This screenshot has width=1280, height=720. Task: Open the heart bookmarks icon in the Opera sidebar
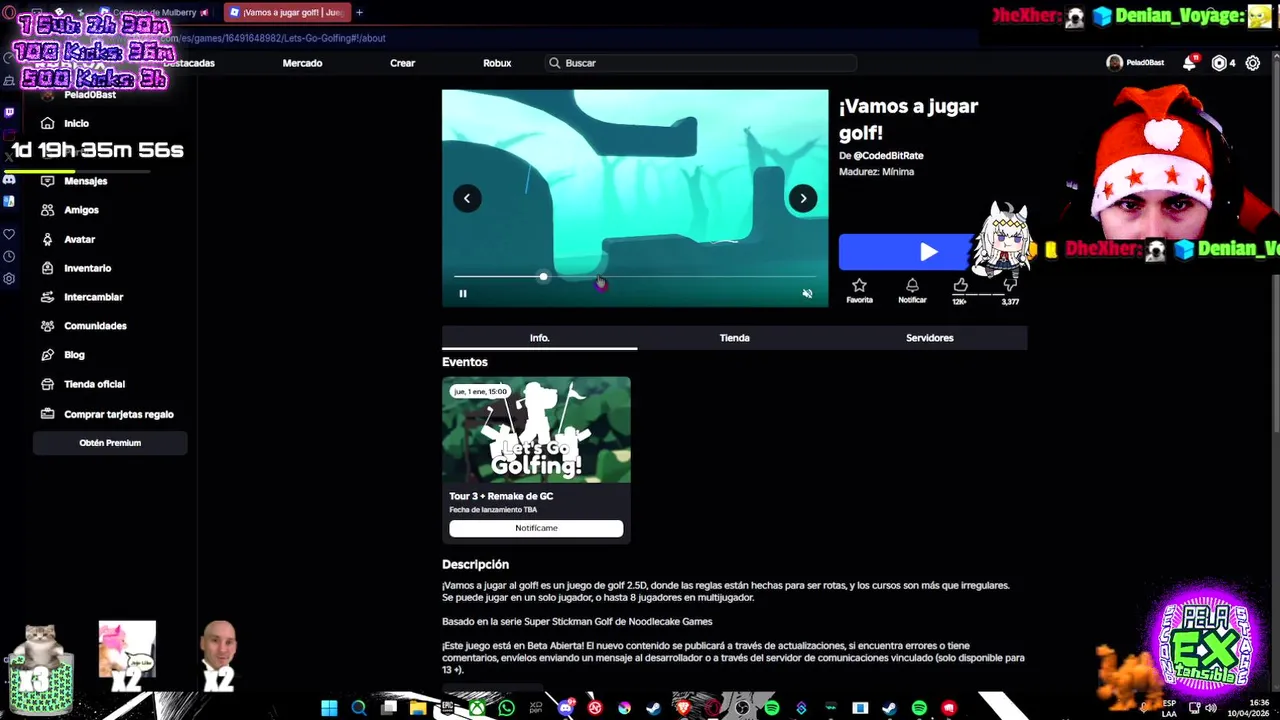point(9,234)
